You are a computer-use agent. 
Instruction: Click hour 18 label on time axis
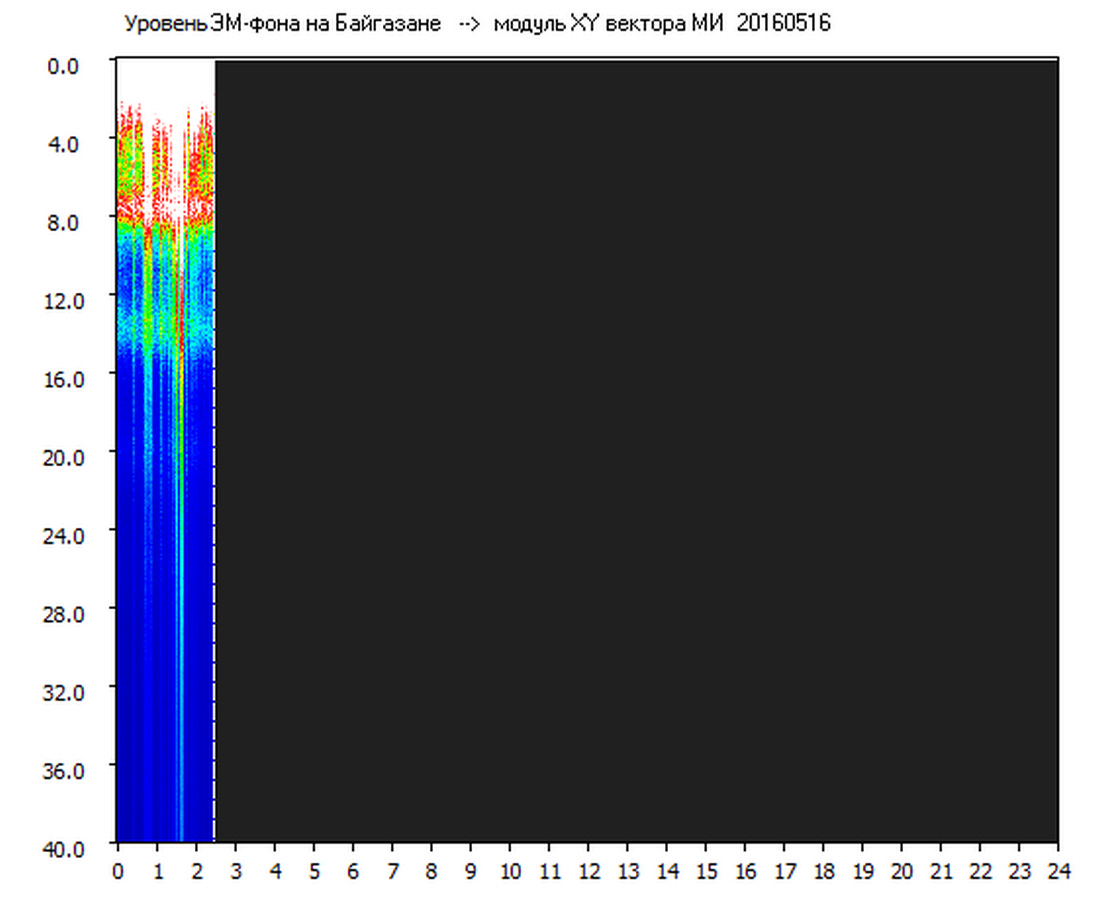[x=823, y=871]
